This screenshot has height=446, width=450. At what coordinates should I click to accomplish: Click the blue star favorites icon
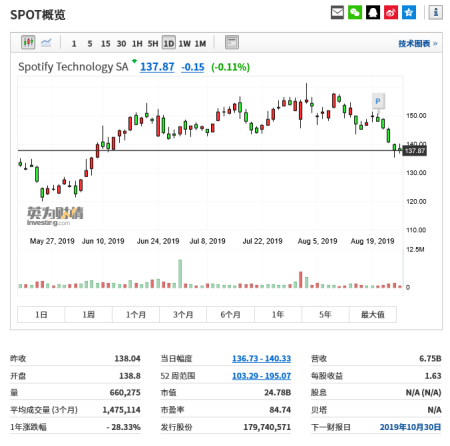[409, 13]
